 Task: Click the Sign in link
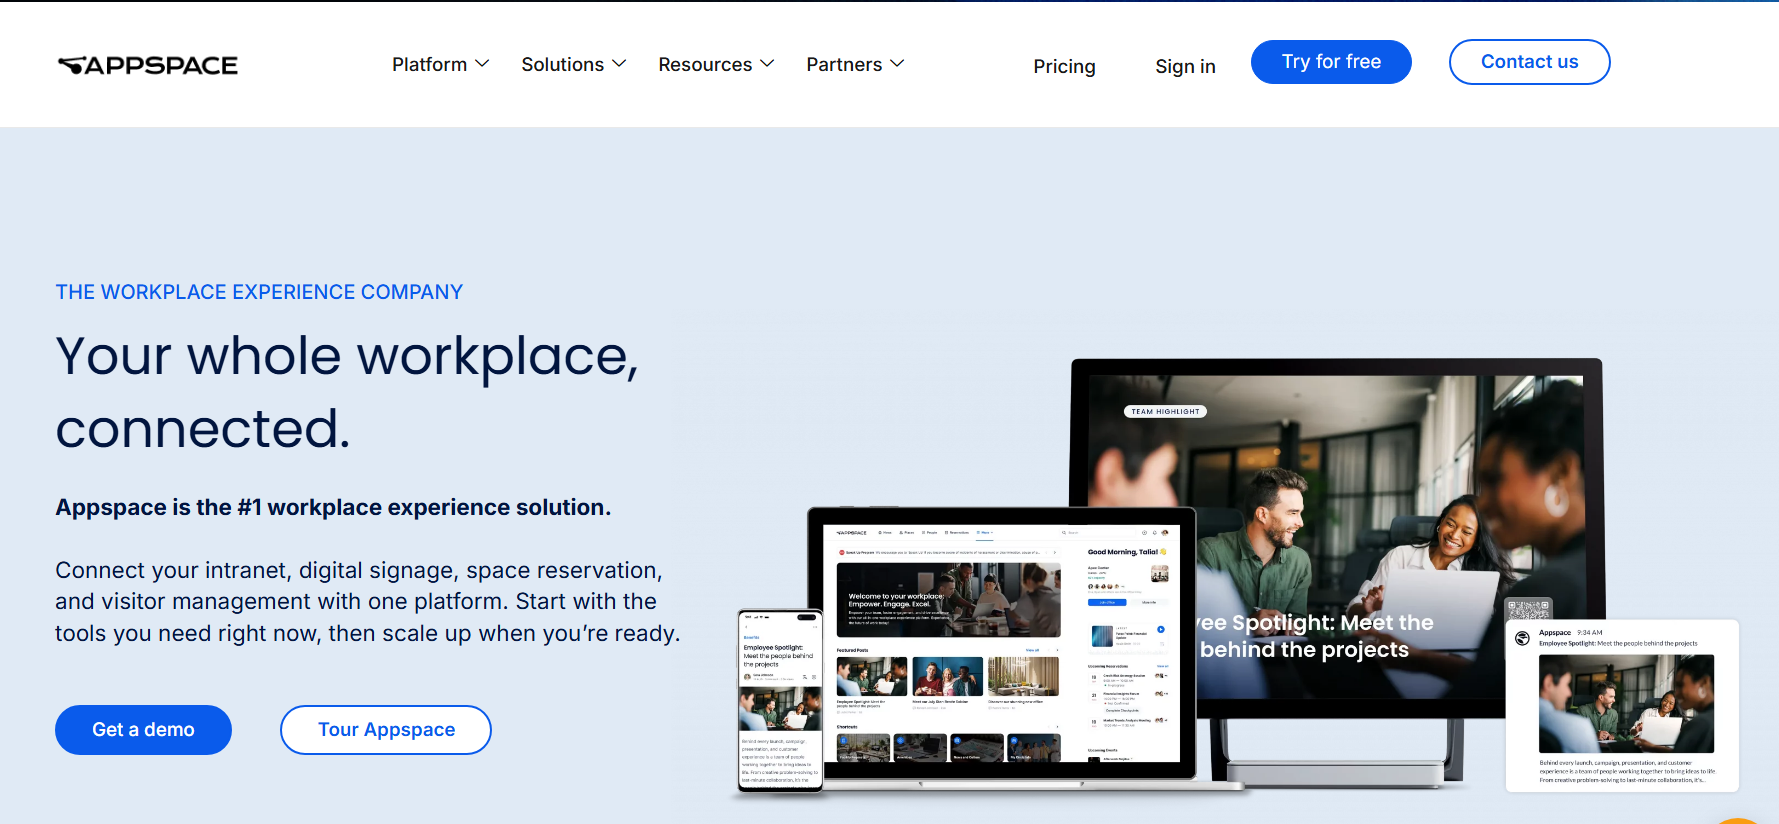(x=1185, y=66)
